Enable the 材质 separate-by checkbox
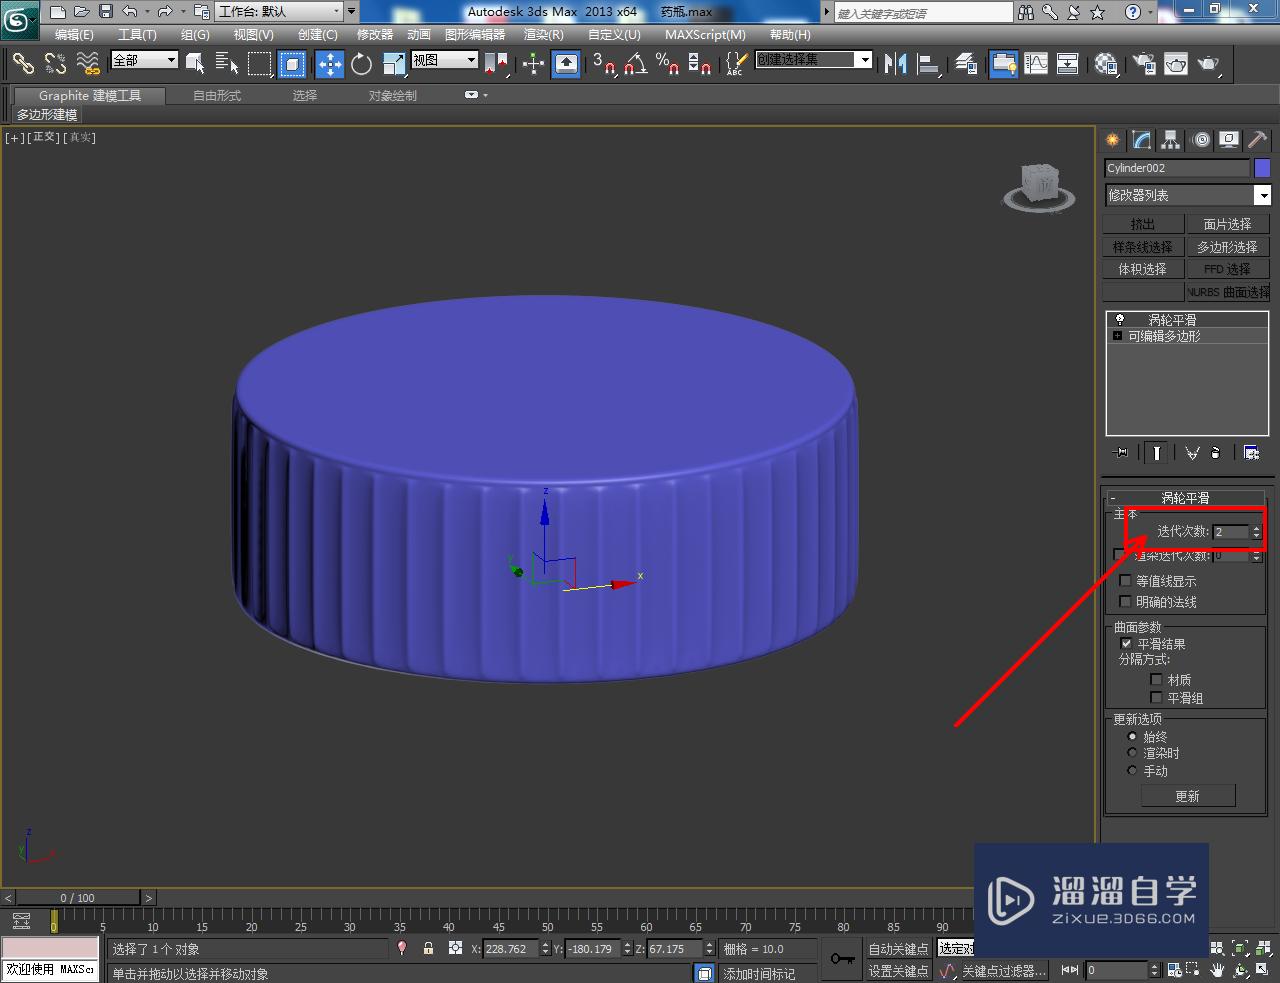The image size is (1280, 983). (x=1156, y=680)
